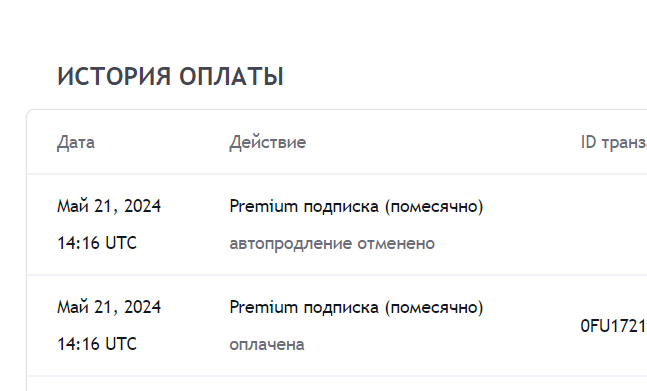Click the empty transaction ID cell in first row
Image resolution: width=647 pixels, height=391 pixels.
[x=614, y=225]
